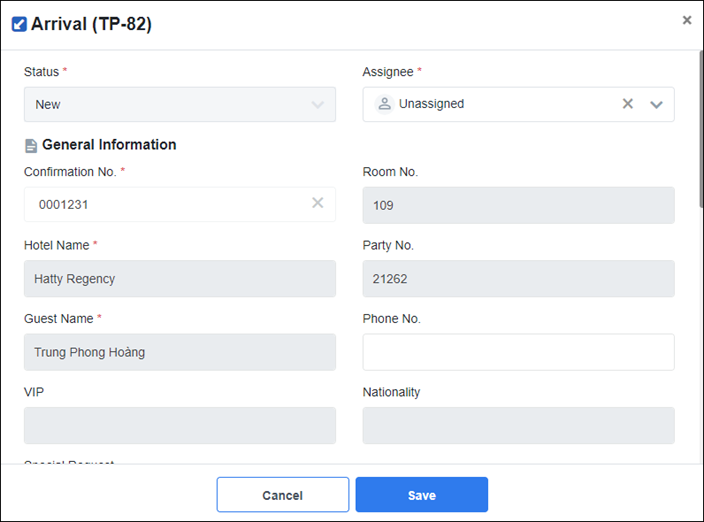Click the Arrival task checkbox icon
This screenshot has height=522, width=704.
[x=19, y=24]
